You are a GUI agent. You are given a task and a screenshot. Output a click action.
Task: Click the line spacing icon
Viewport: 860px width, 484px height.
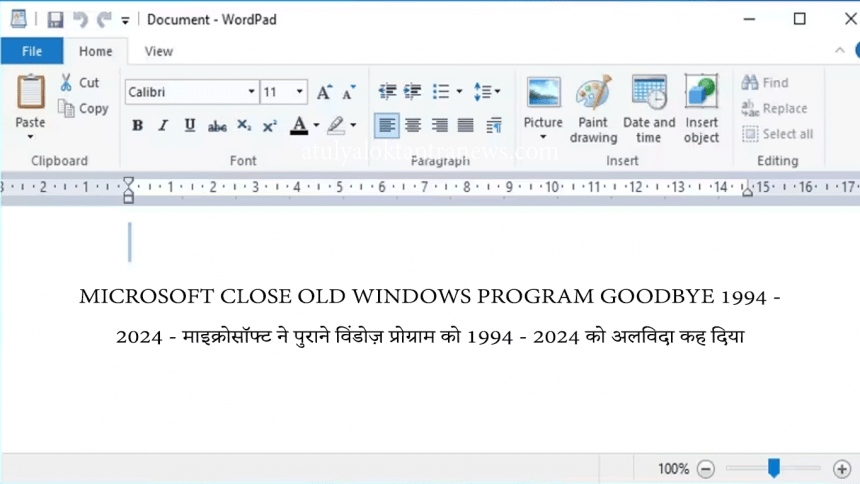click(482, 91)
